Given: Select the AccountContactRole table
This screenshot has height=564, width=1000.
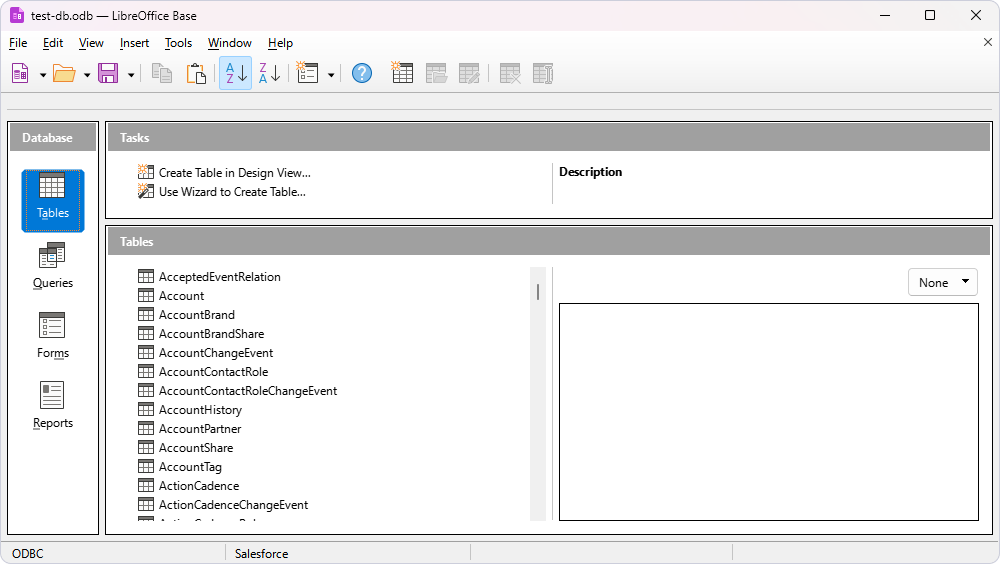Looking at the screenshot, I should tap(213, 372).
